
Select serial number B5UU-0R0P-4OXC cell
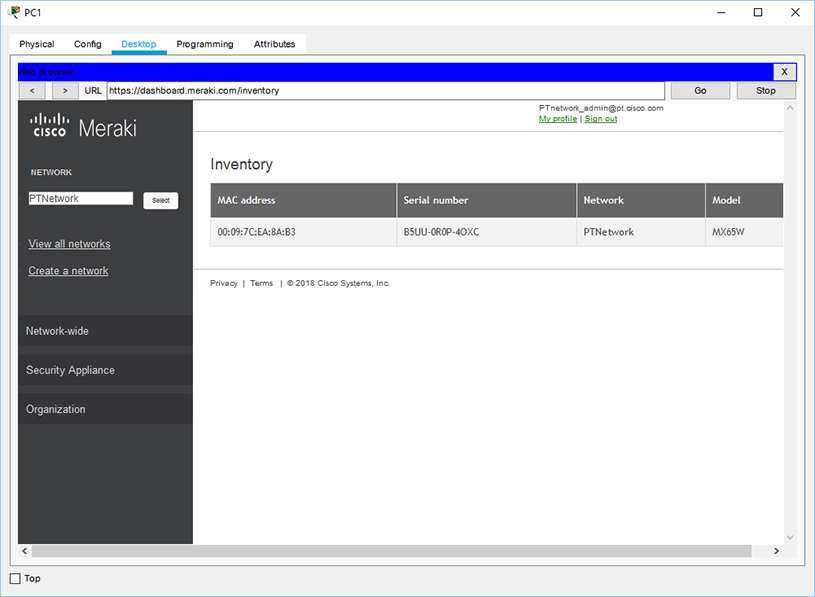(487, 232)
